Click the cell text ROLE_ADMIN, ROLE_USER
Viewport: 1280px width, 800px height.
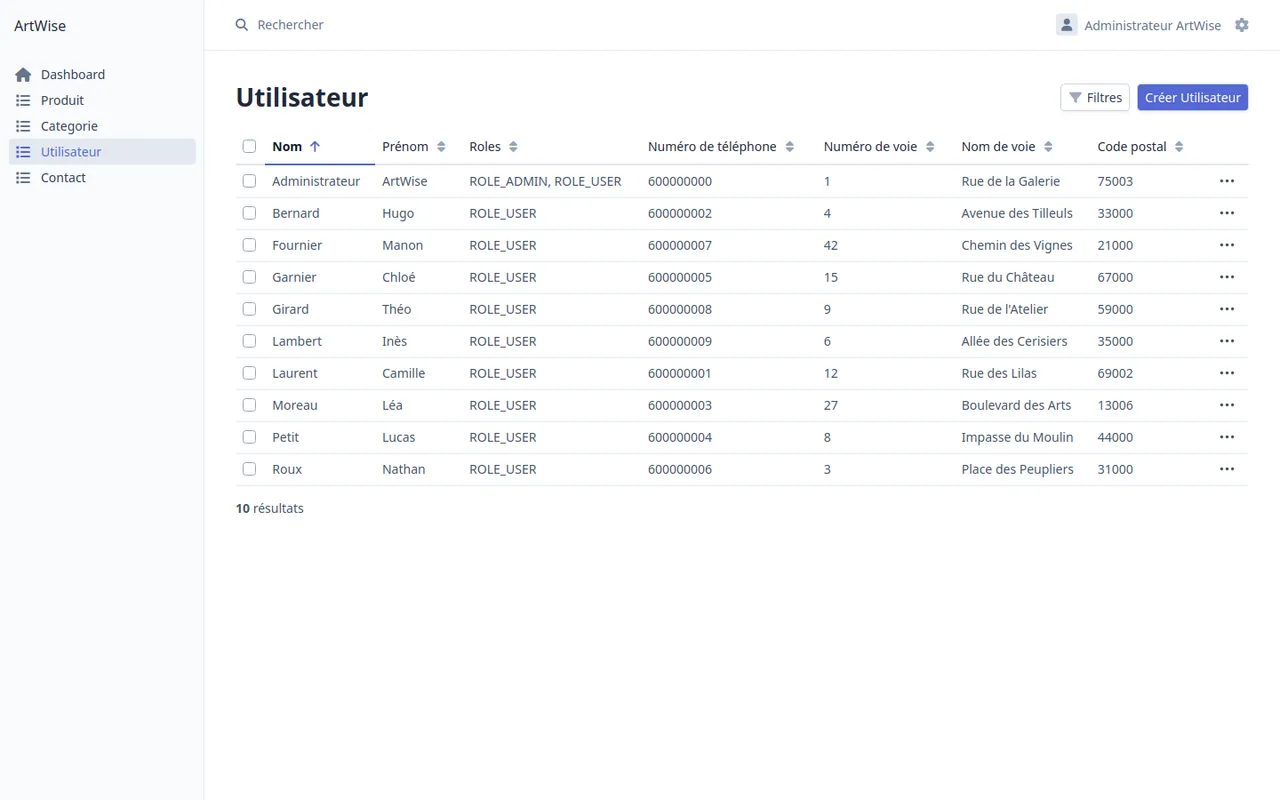click(x=545, y=182)
